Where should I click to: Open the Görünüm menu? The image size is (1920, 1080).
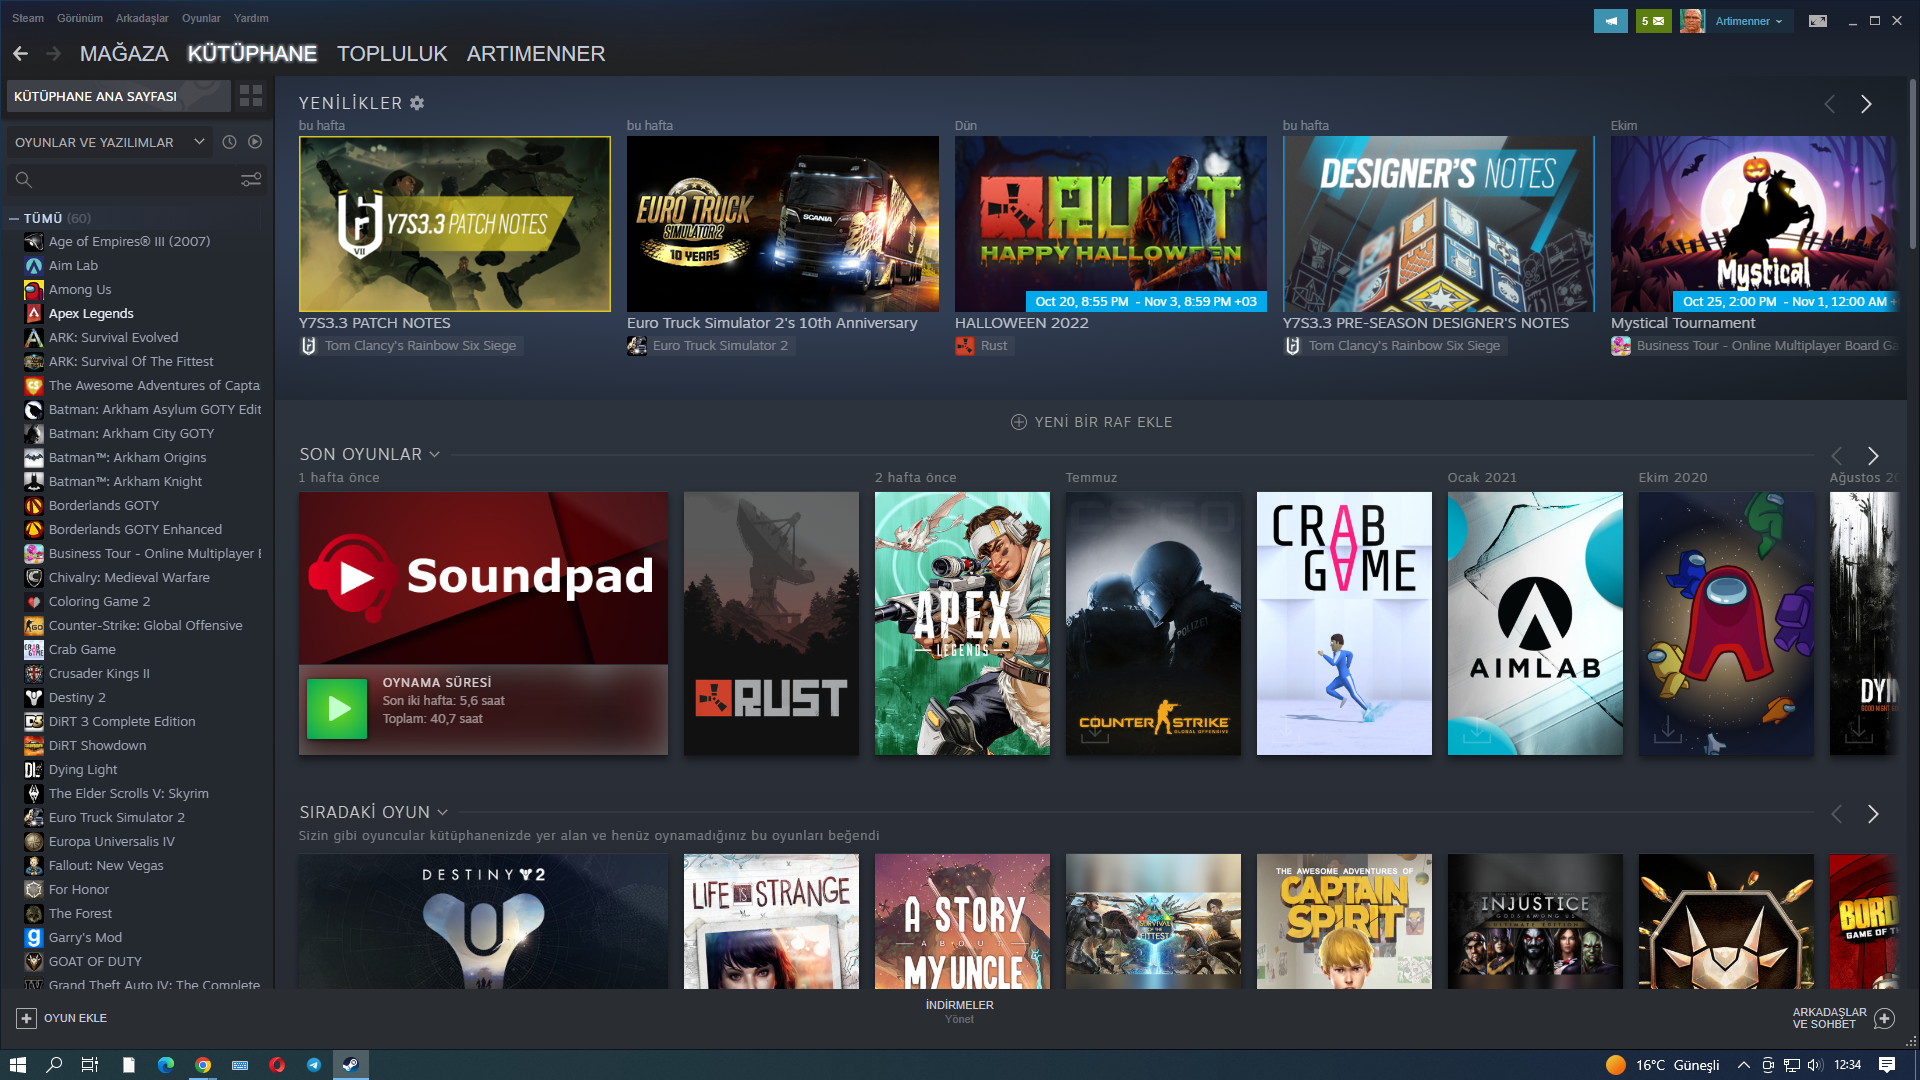click(x=80, y=18)
